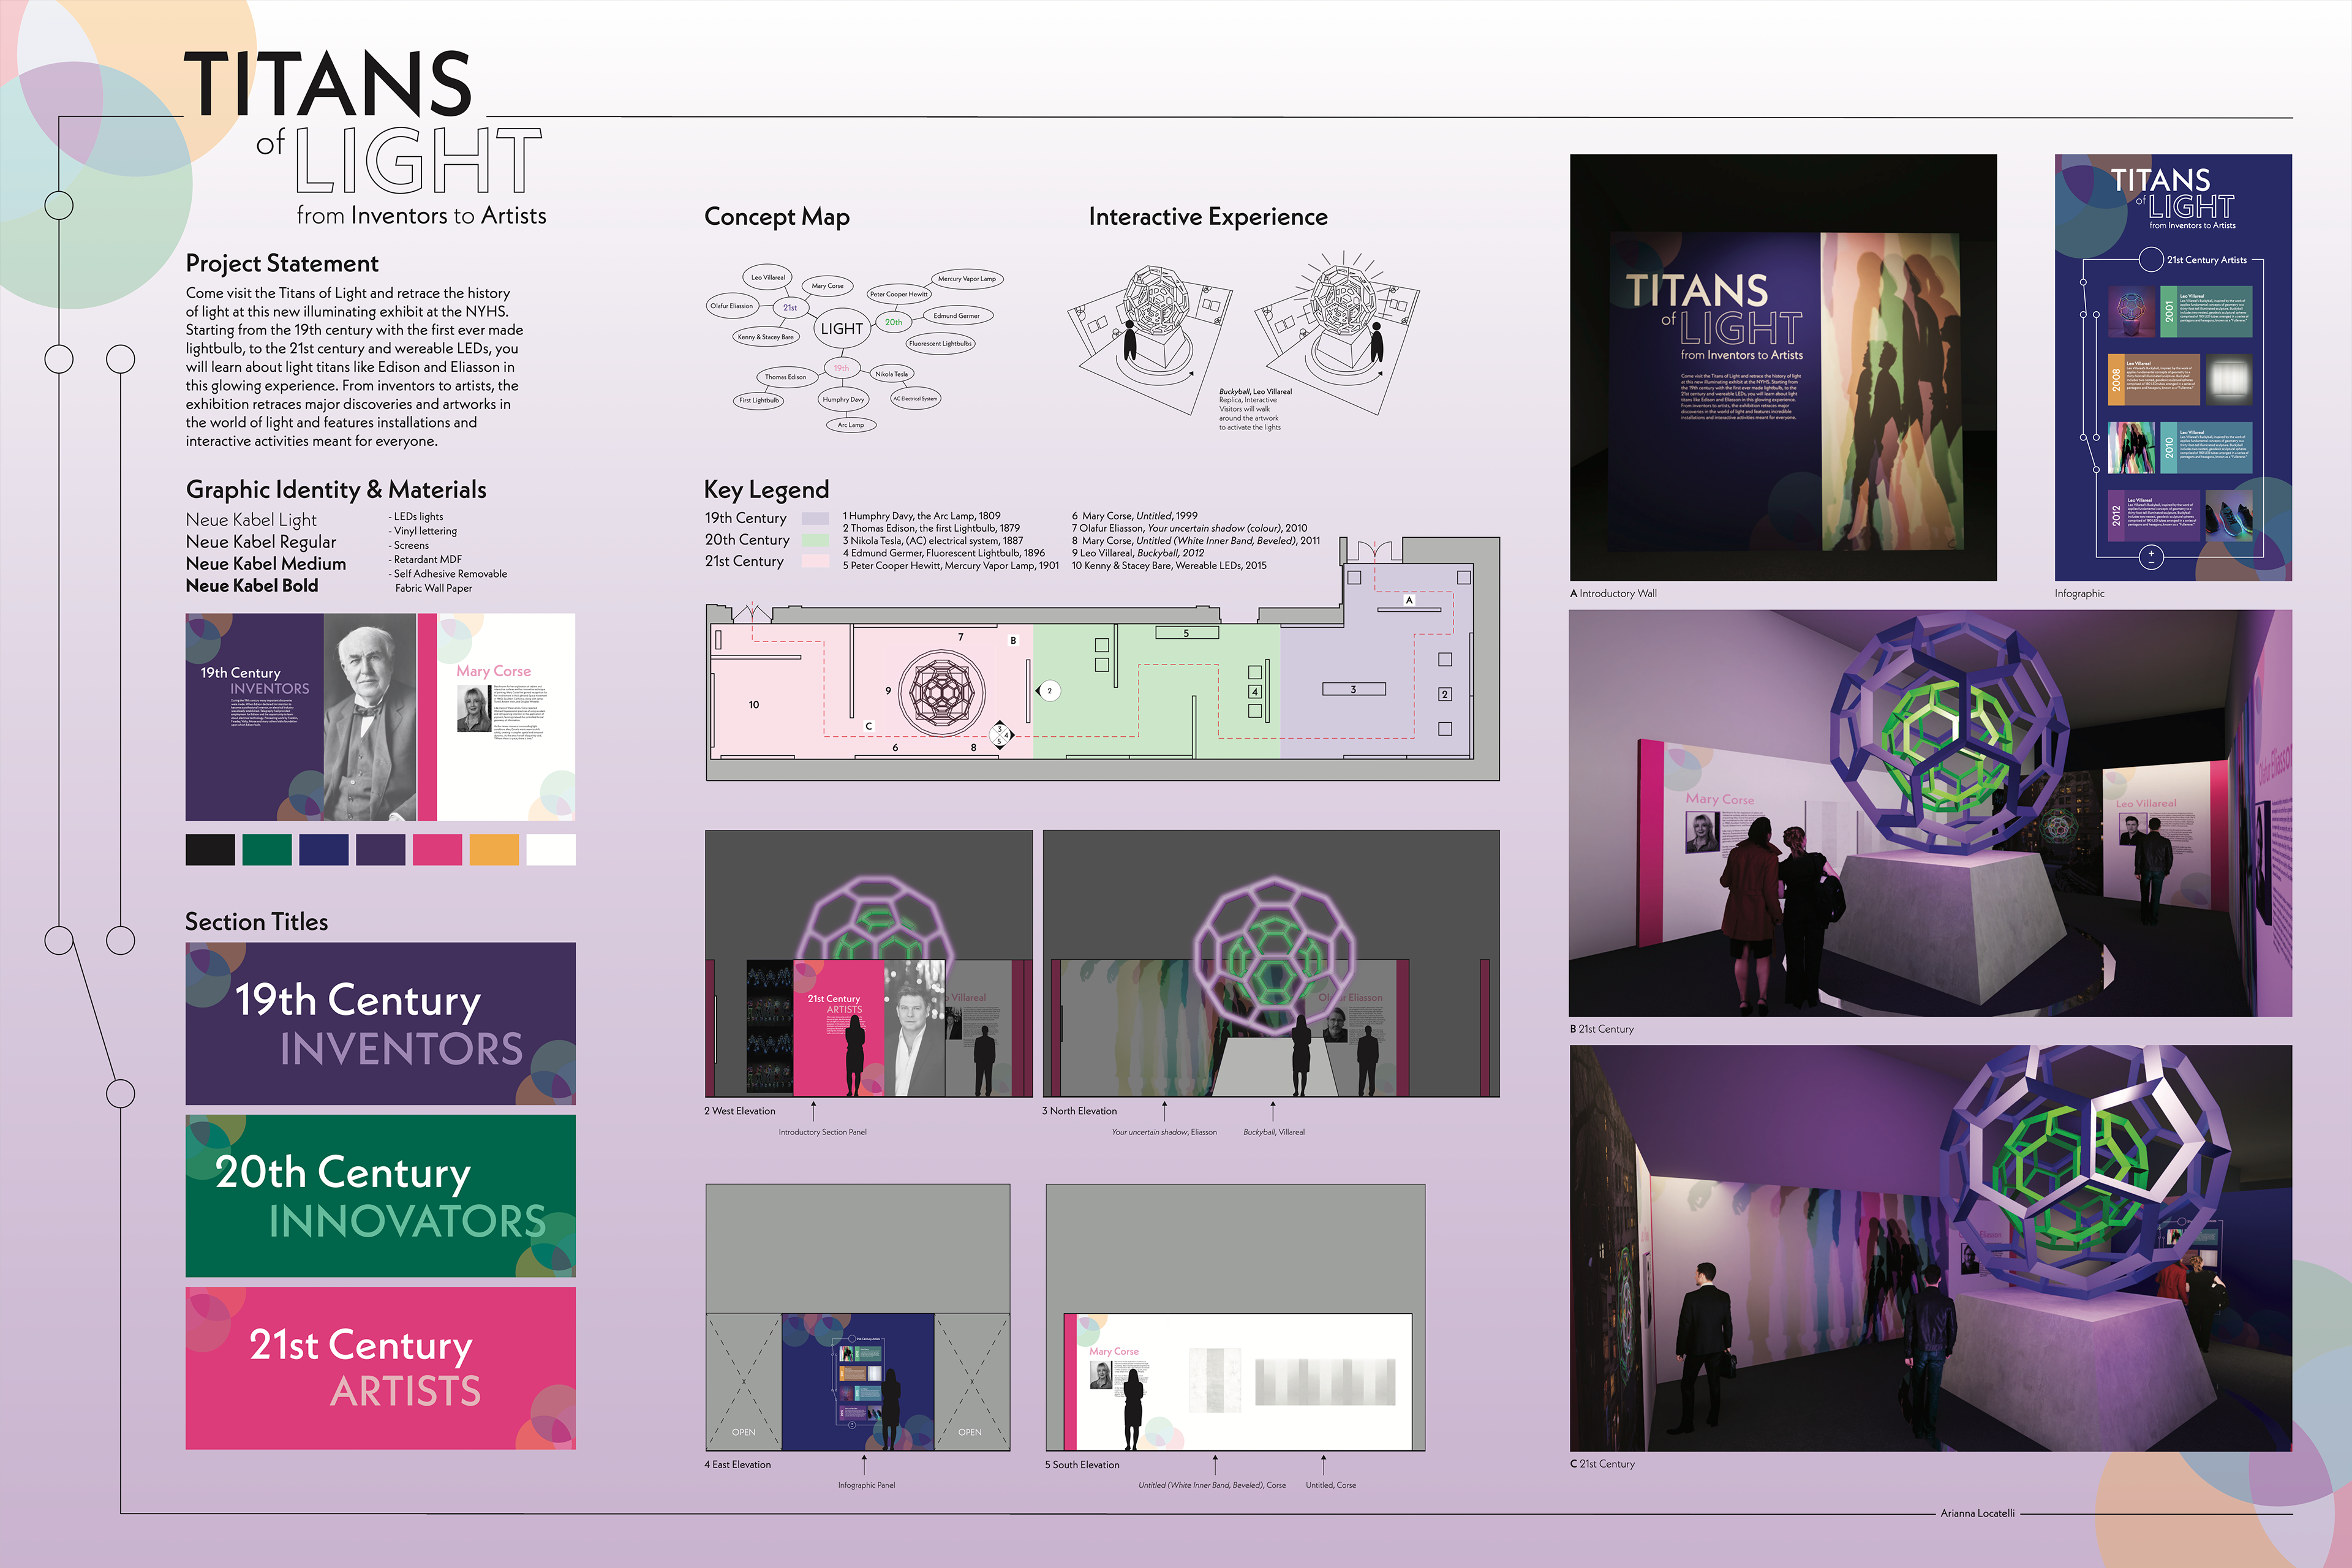
Task: Click the "from Inventors to Artists" subtitle
Action: 422,216
